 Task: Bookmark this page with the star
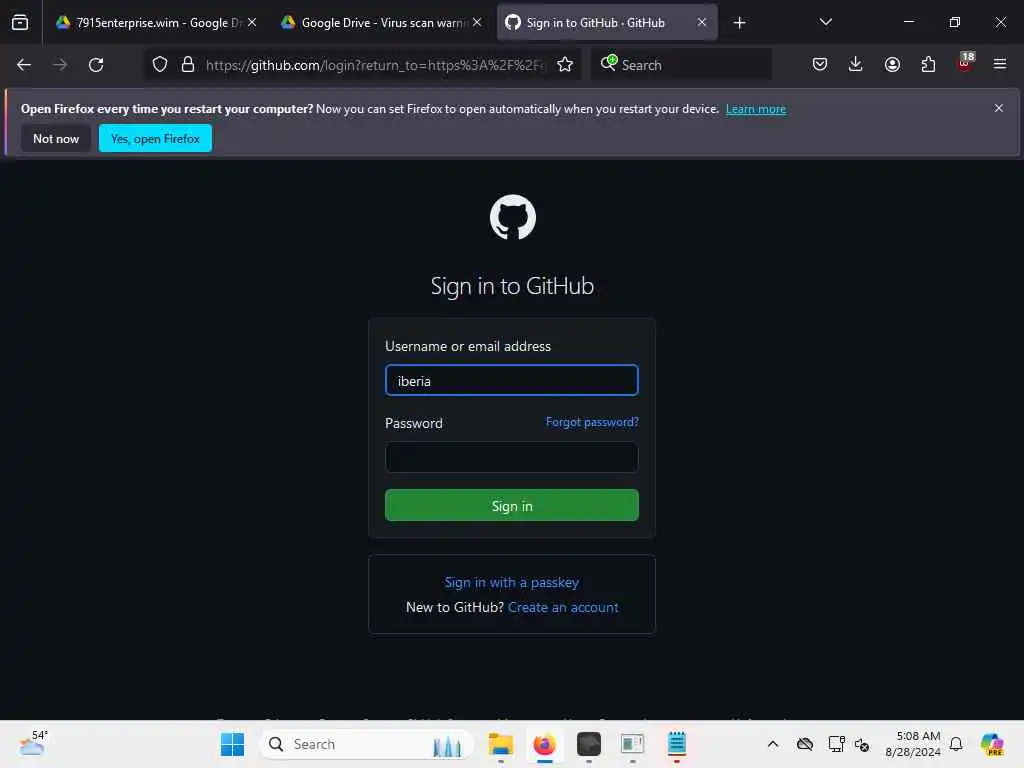tap(565, 65)
